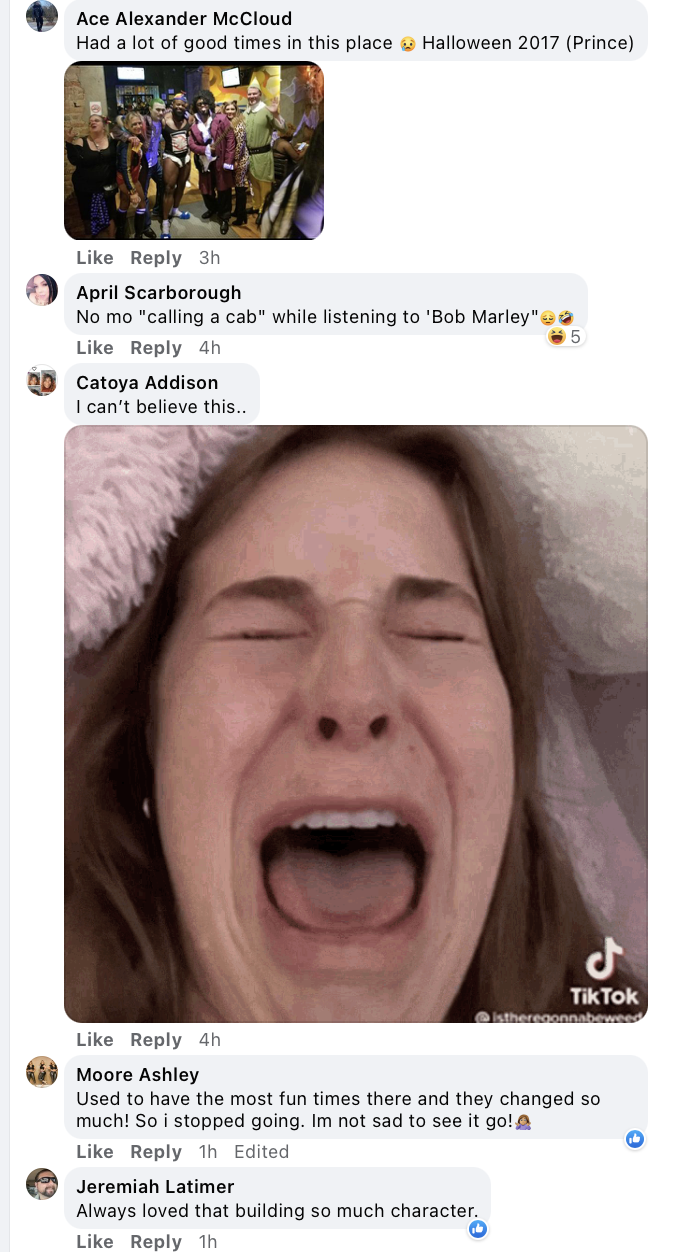Reply to Catoya Addison's comment

pos(156,1040)
